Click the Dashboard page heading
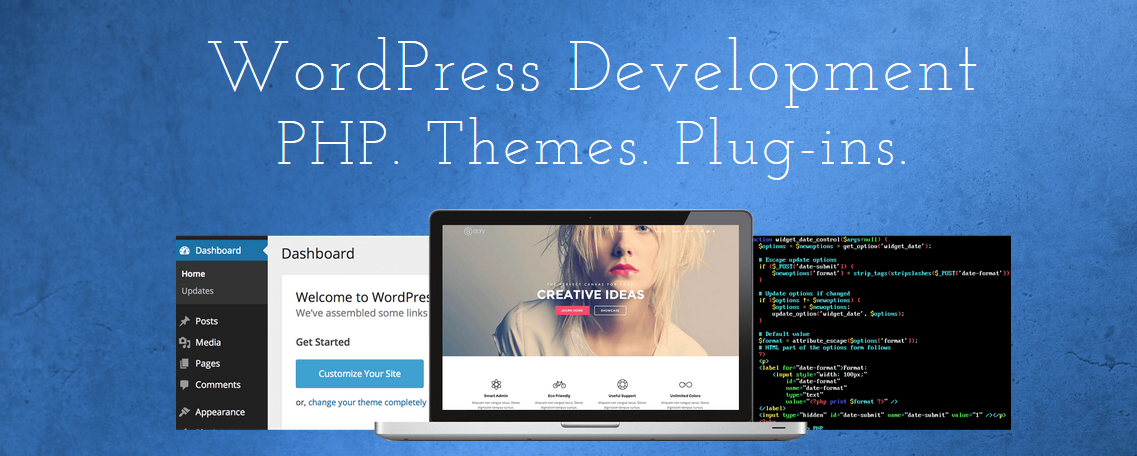Image resolution: width=1137 pixels, height=456 pixels. tap(318, 254)
